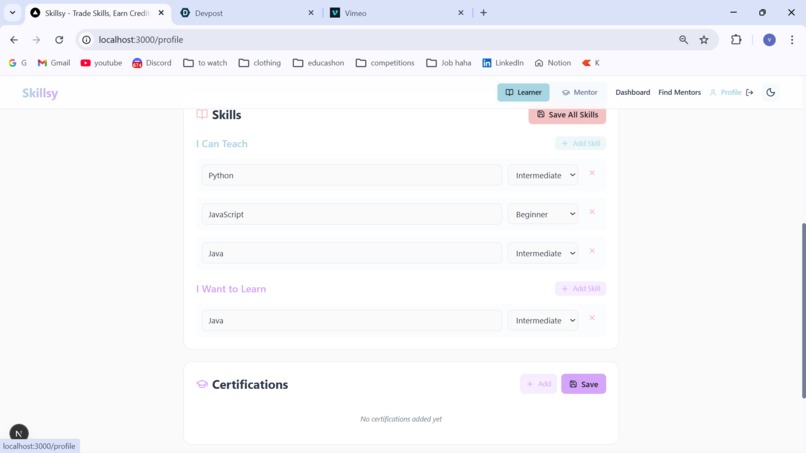806x453 pixels.
Task: Open level dropdown for teachable Java
Action: 543,253
